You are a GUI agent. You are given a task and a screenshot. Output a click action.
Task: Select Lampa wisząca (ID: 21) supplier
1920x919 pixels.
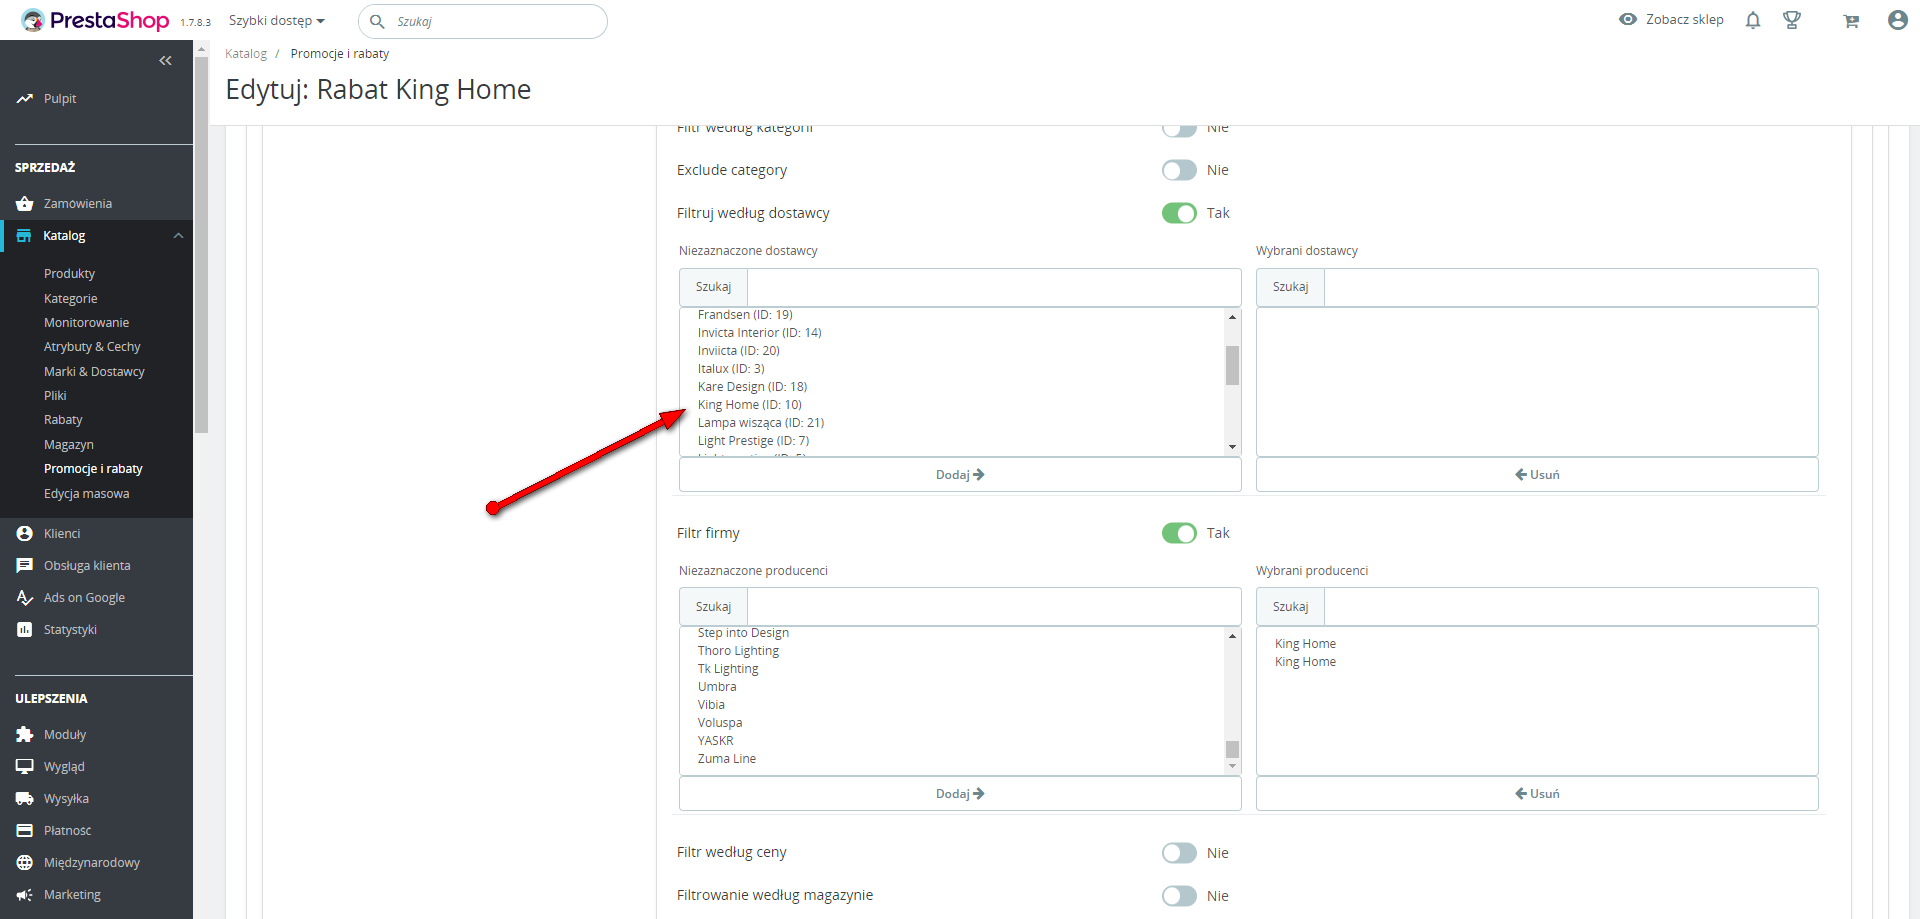[x=761, y=423]
